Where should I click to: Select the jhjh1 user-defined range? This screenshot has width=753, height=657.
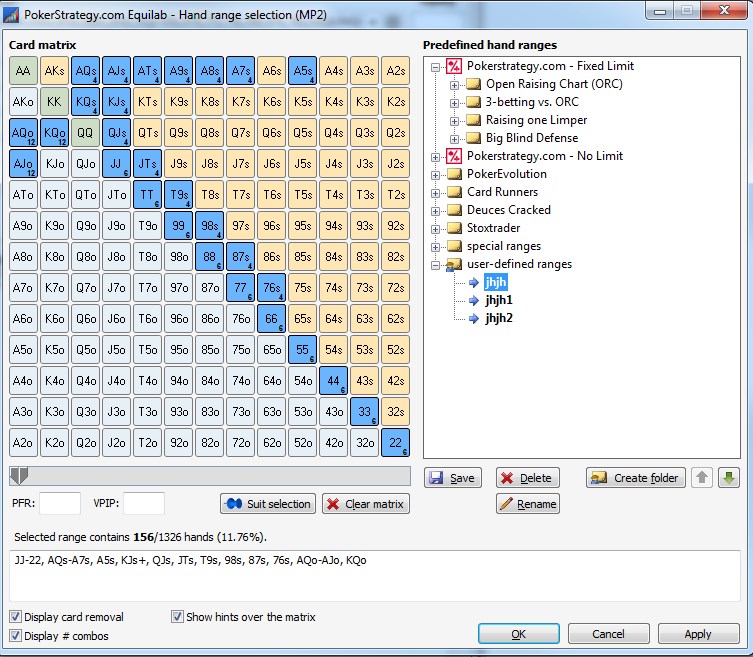[x=499, y=300]
